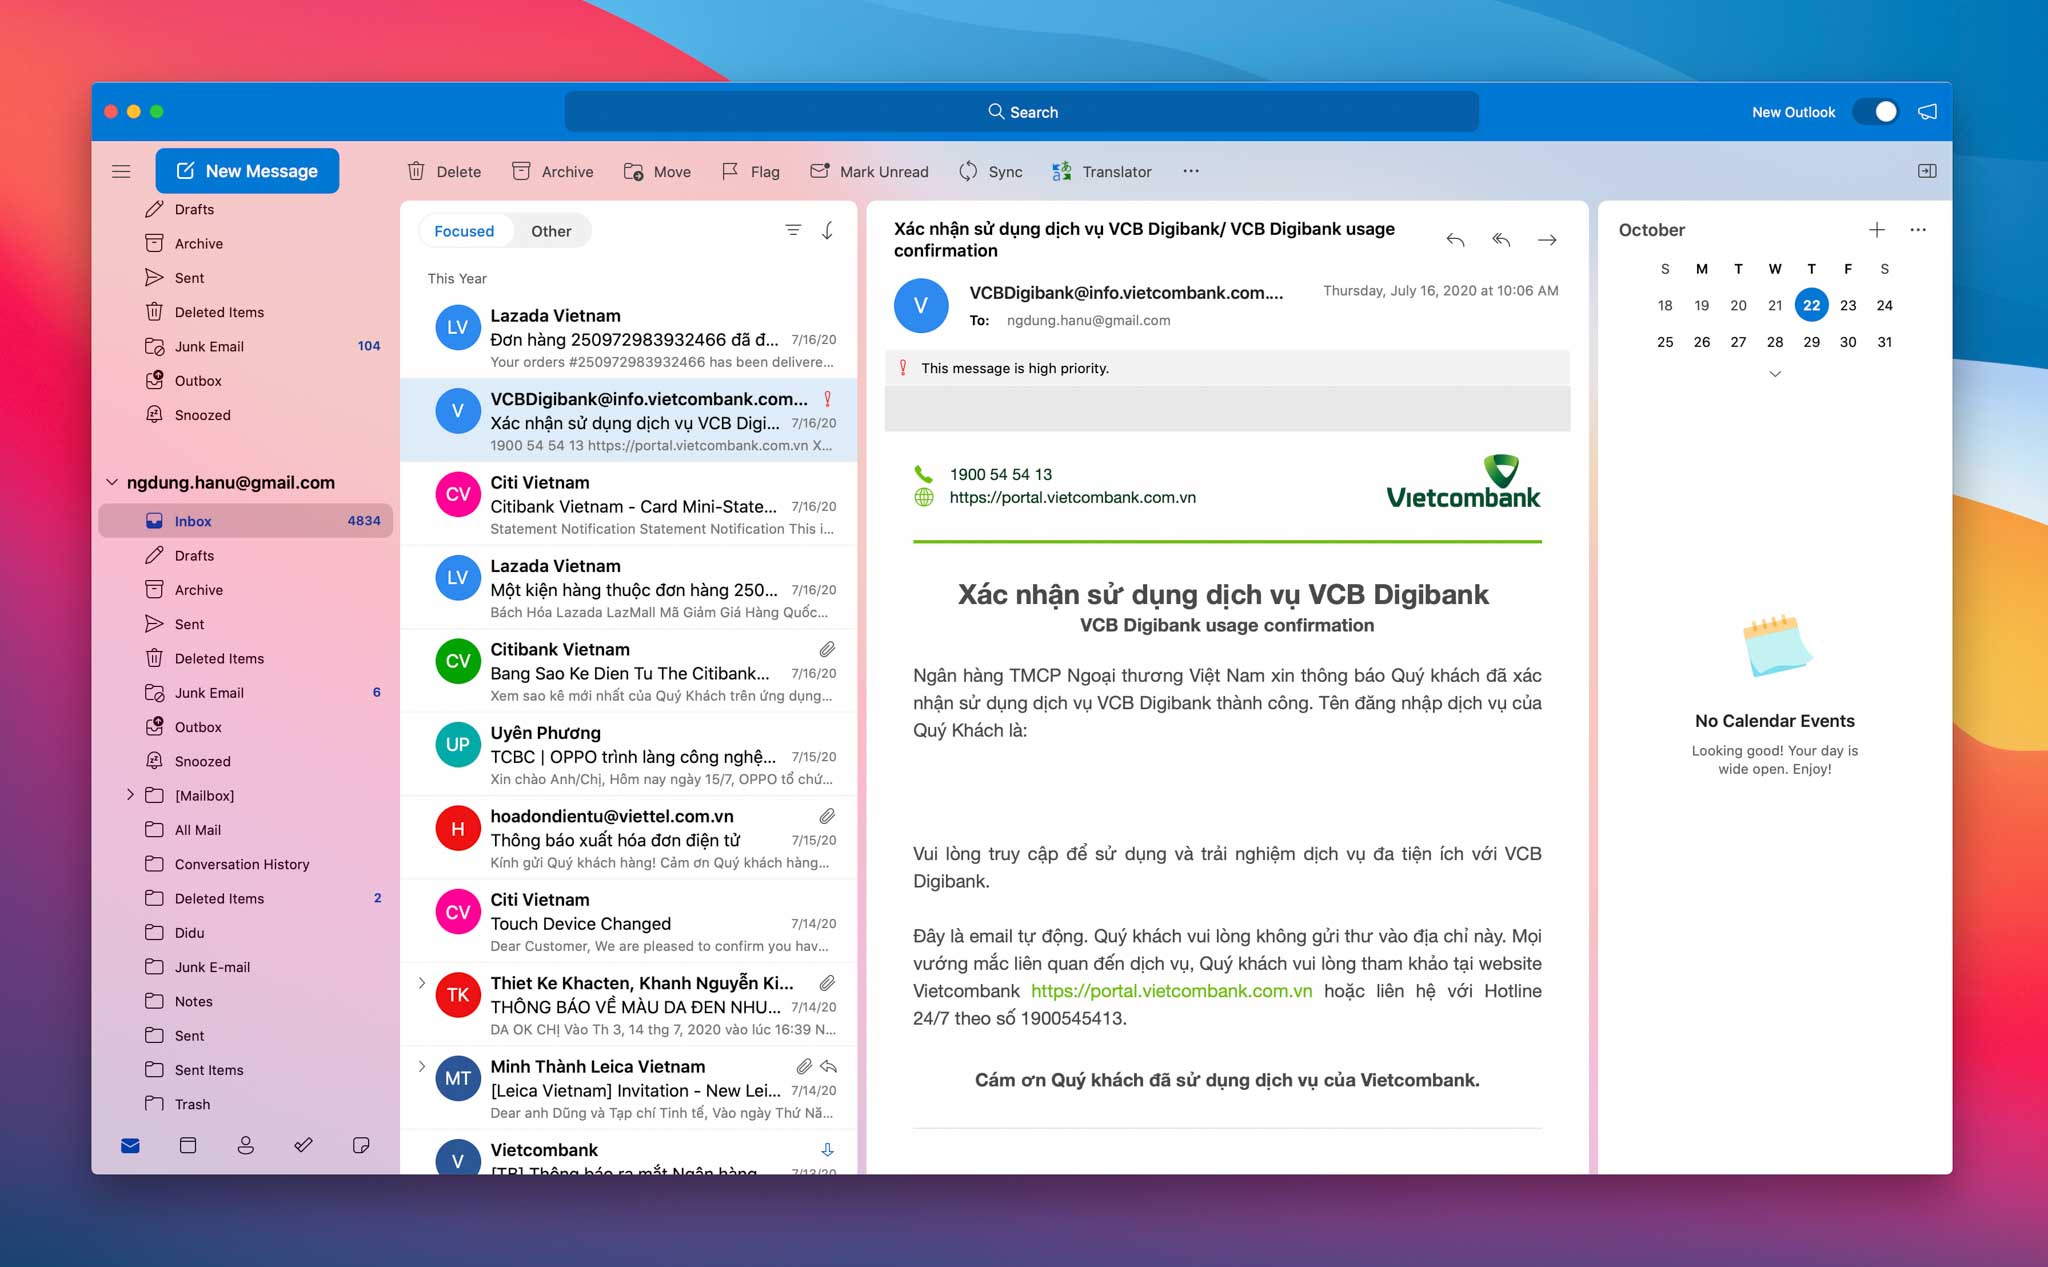The image size is (2048, 1267).
Task: Switch to the Focused tab
Action: pos(464,231)
